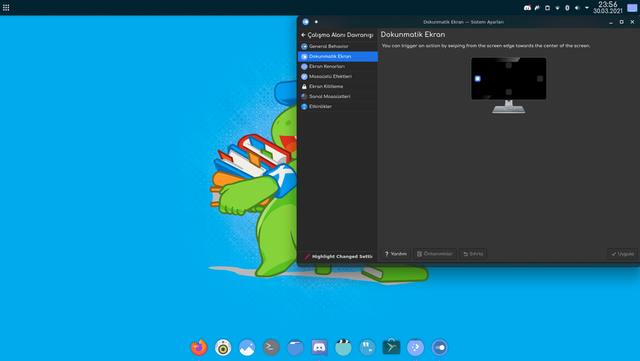Open General Behavior settings

[x=338, y=46]
